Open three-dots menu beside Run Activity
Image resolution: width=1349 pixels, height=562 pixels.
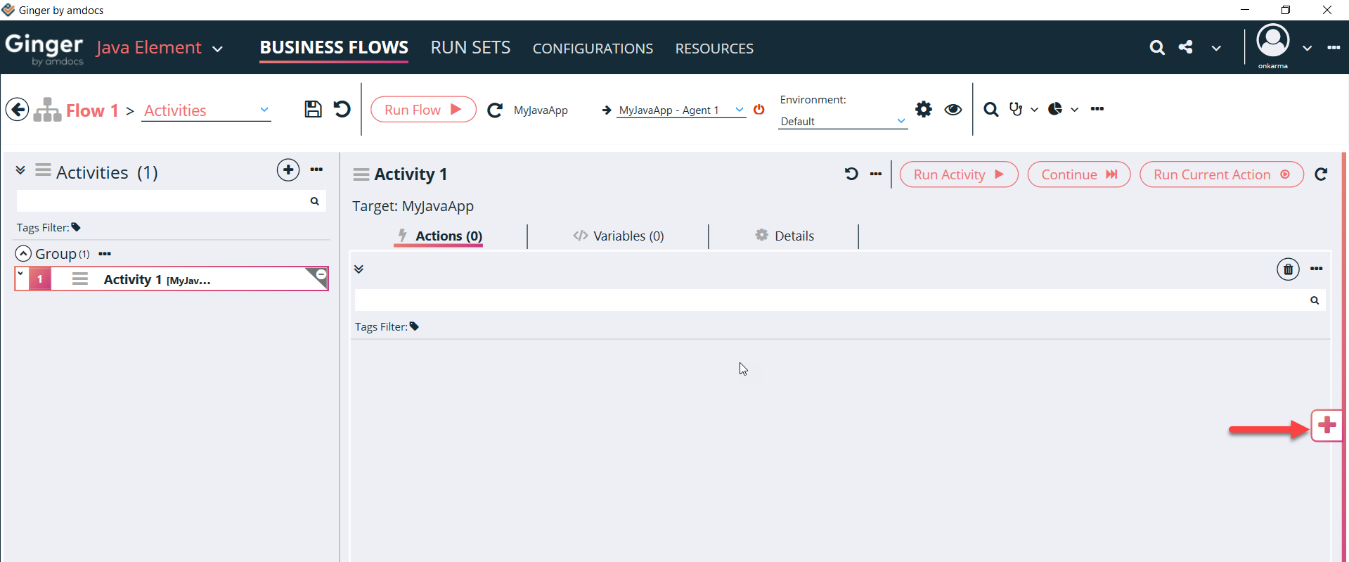tap(876, 174)
